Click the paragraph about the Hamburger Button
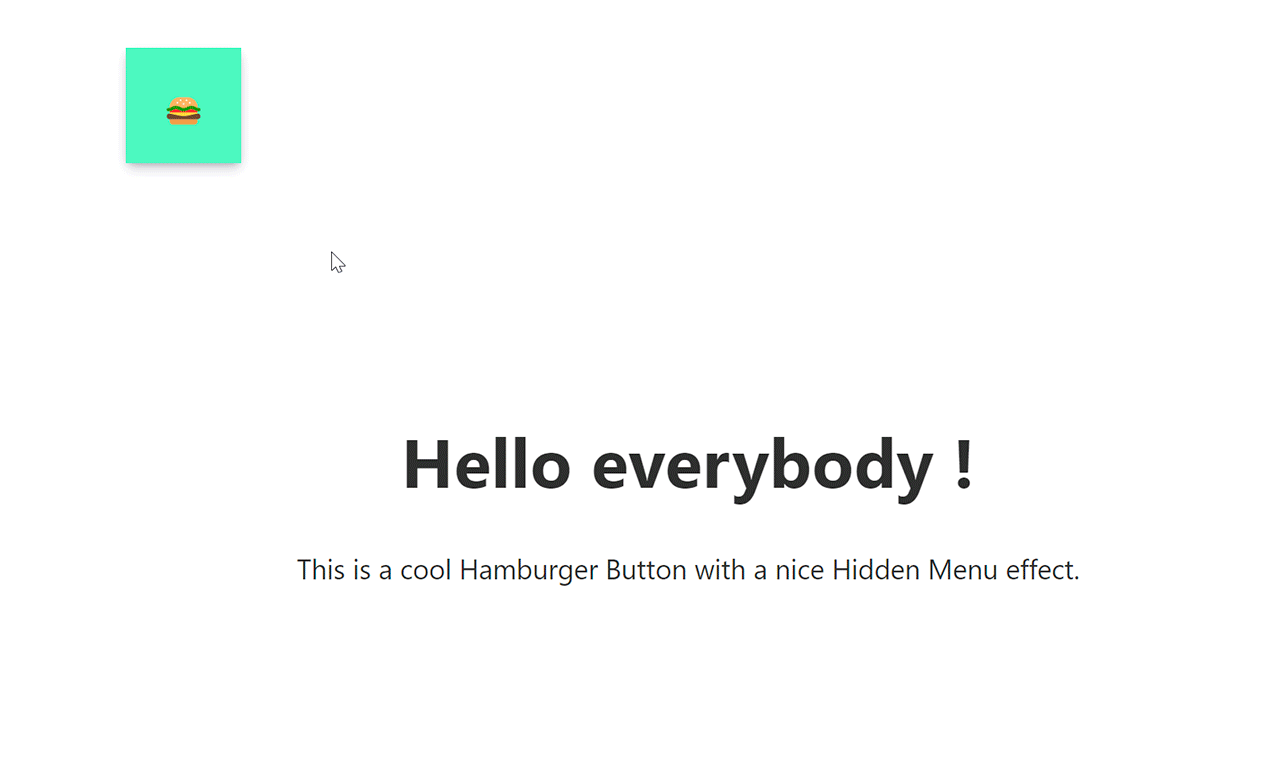Screen dimensions: 1280x764 pos(688,570)
